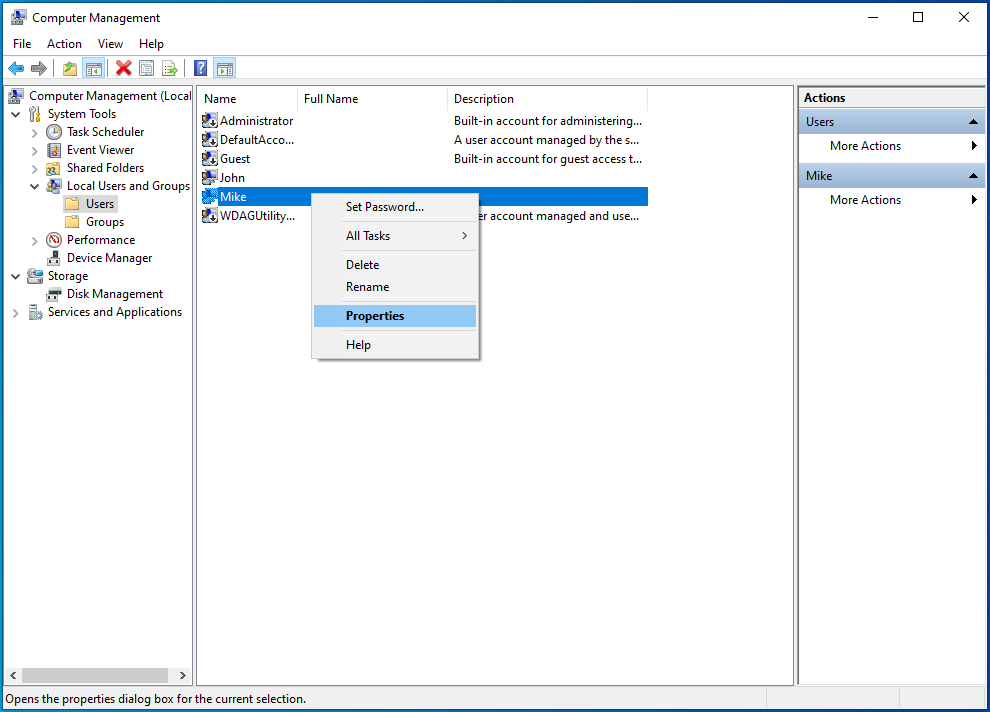990x712 pixels.
Task: Toggle the Show/Hide Action Pane icon
Action: pos(225,68)
